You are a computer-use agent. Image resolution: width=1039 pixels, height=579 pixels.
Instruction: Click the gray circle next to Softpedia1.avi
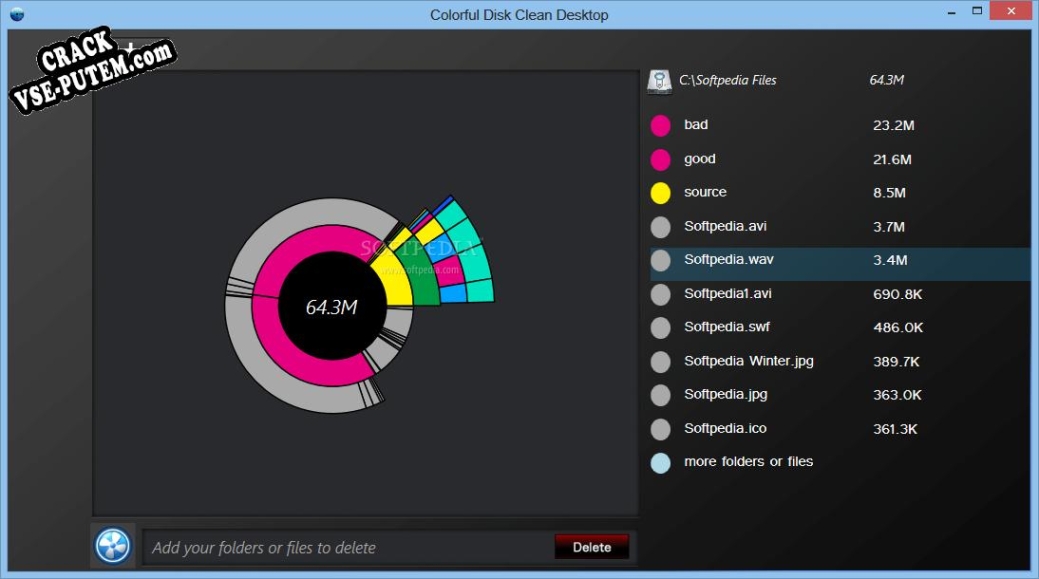pyautogui.click(x=661, y=294)
